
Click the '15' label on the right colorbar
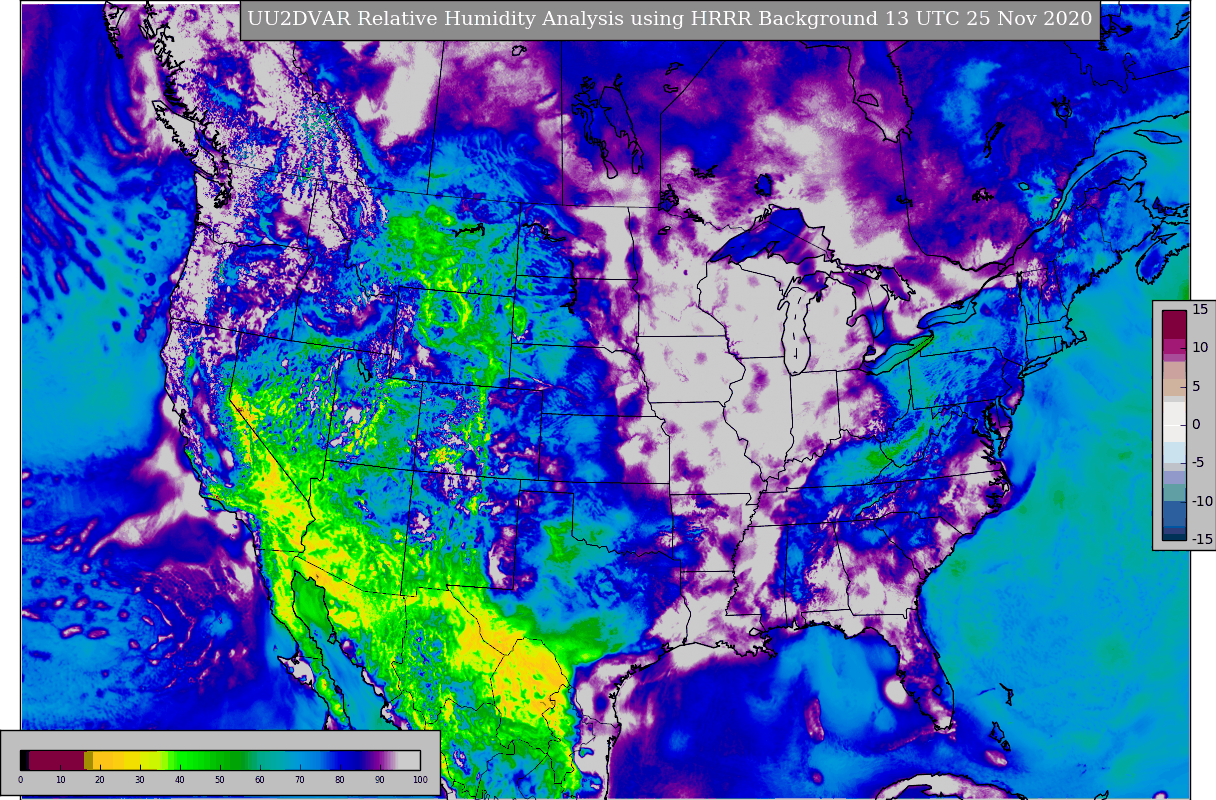point(1200,309)
